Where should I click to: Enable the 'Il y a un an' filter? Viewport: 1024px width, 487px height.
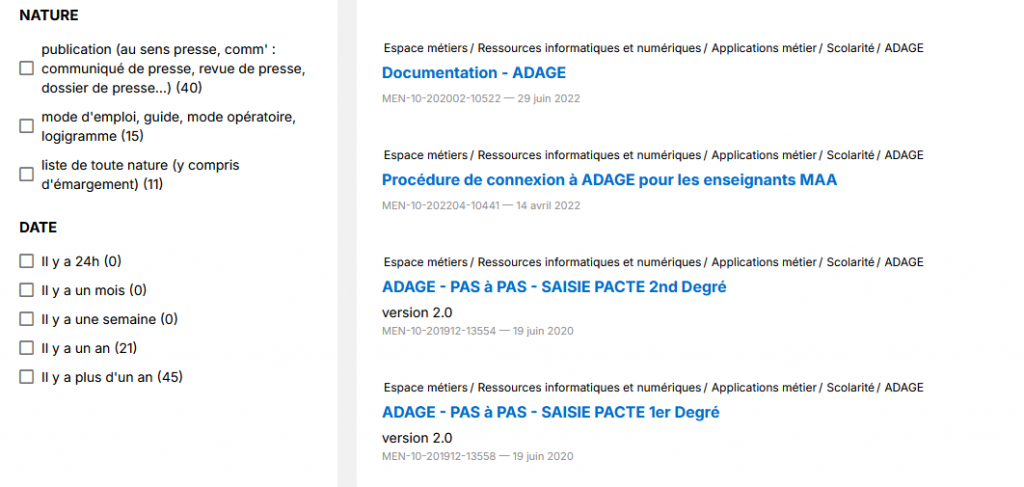tap(27, 348)
